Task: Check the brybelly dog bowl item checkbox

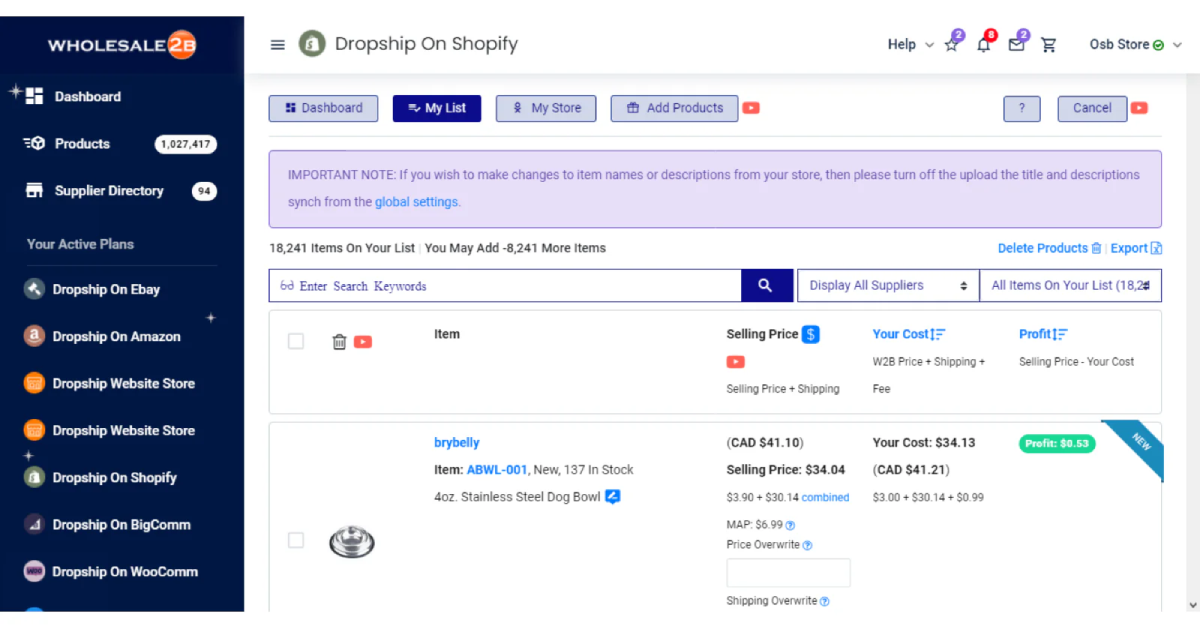Action: click(296, 540)
